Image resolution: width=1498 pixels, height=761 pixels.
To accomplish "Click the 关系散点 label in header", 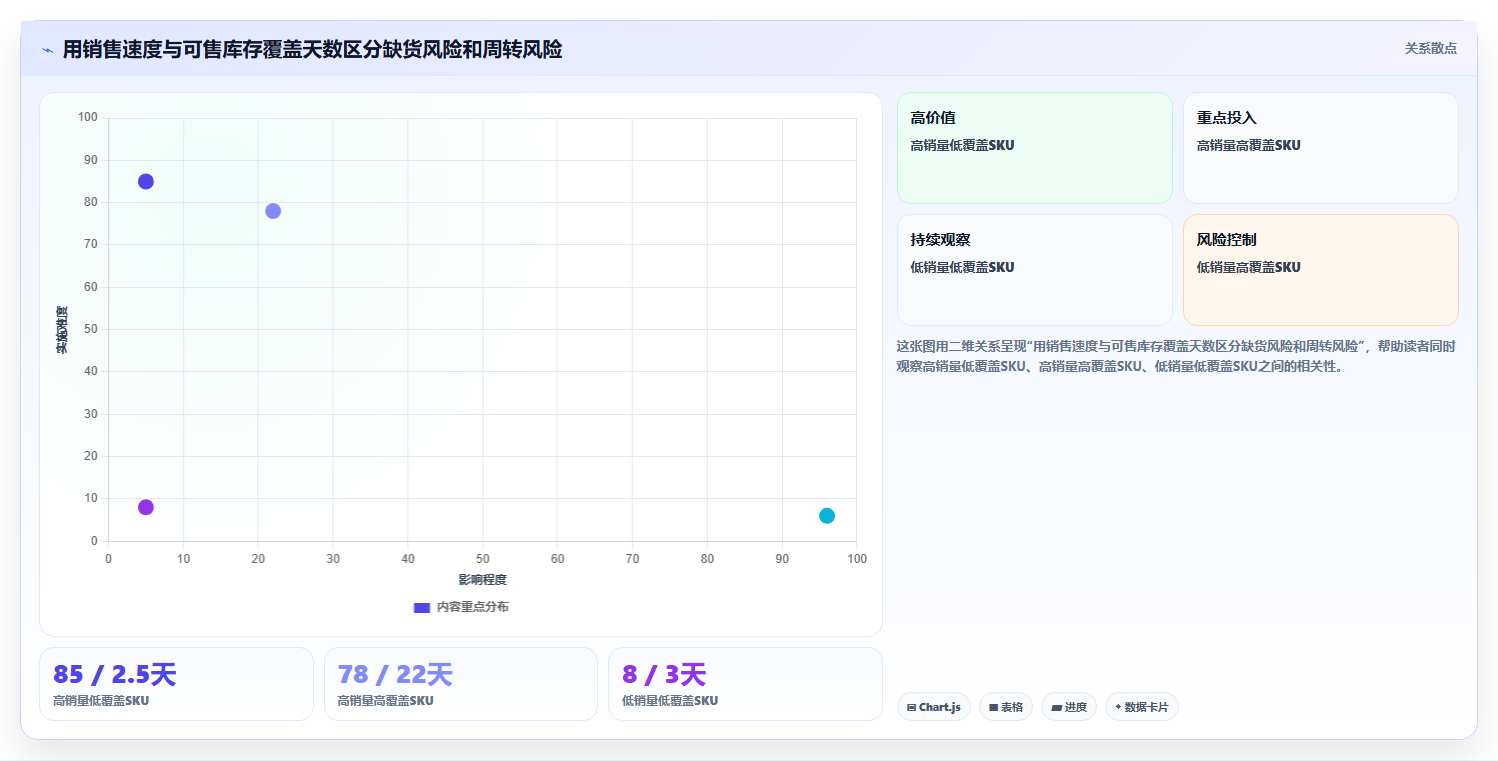I will coord(1431,48).
